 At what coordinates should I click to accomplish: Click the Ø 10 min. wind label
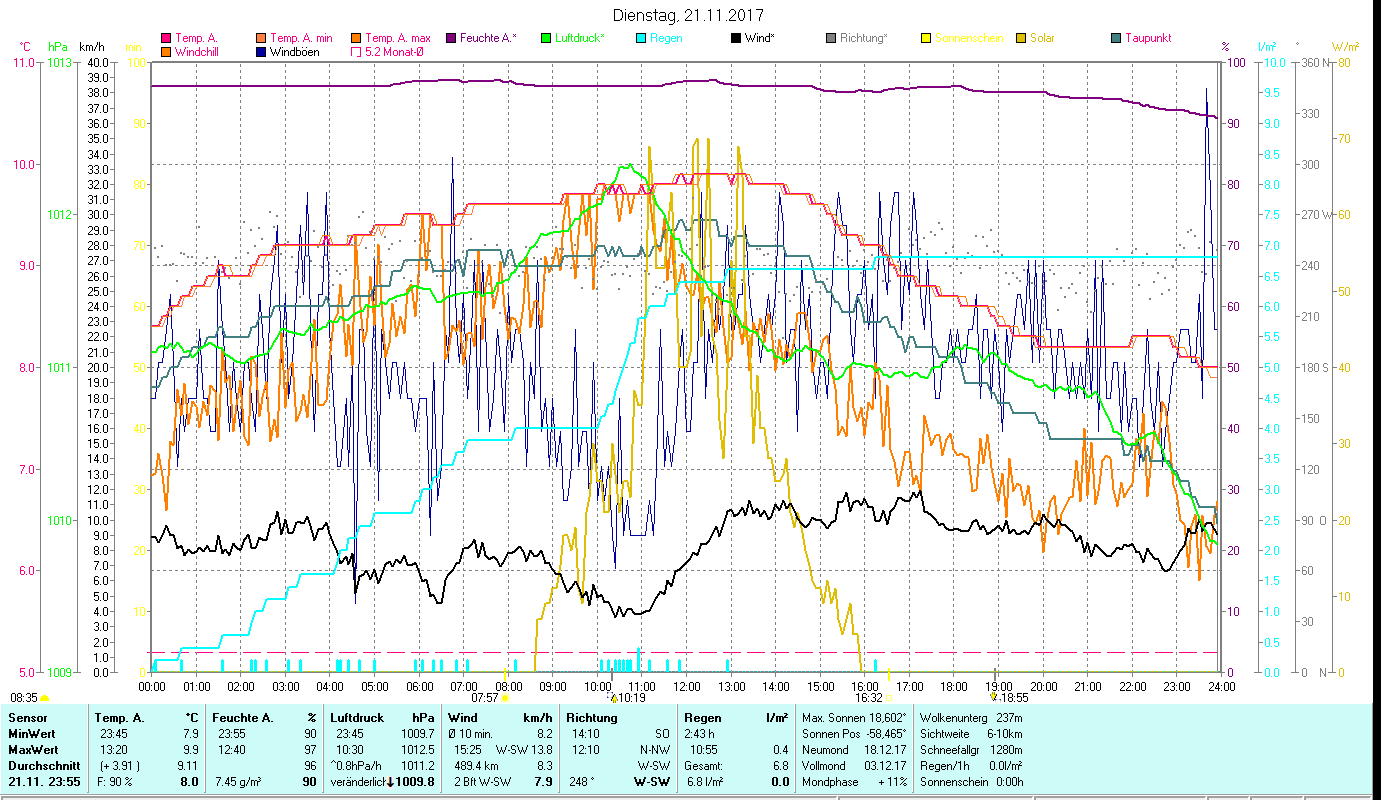(x=472, y=734)
